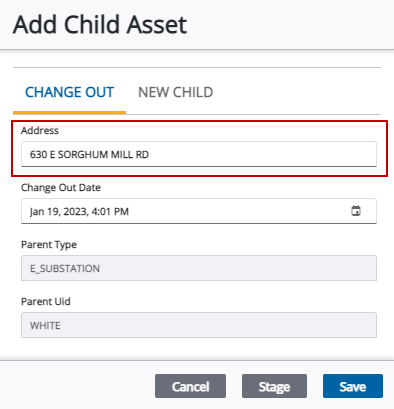Viewport: 394px width, 409px height.
Task: Click the 630 E SORGHUM MILL RD text
Action: [x=89, y=155]
